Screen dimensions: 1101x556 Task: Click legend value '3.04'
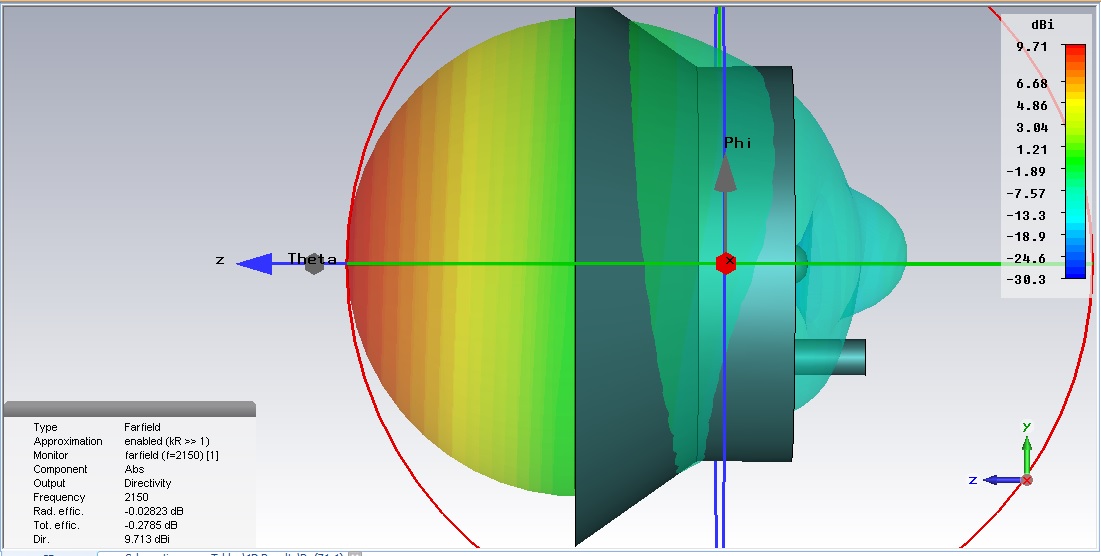(x=1031, y=128)
